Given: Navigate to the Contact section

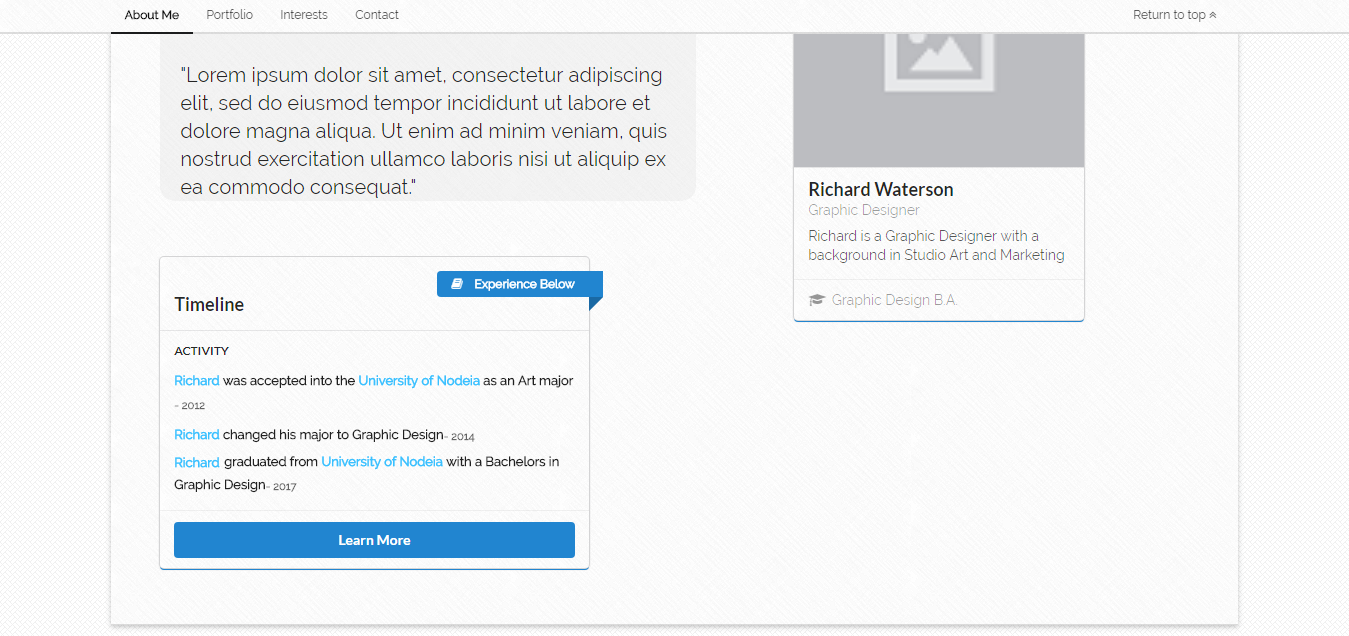Looking at the screenshot, I should [x=376, y=14].
